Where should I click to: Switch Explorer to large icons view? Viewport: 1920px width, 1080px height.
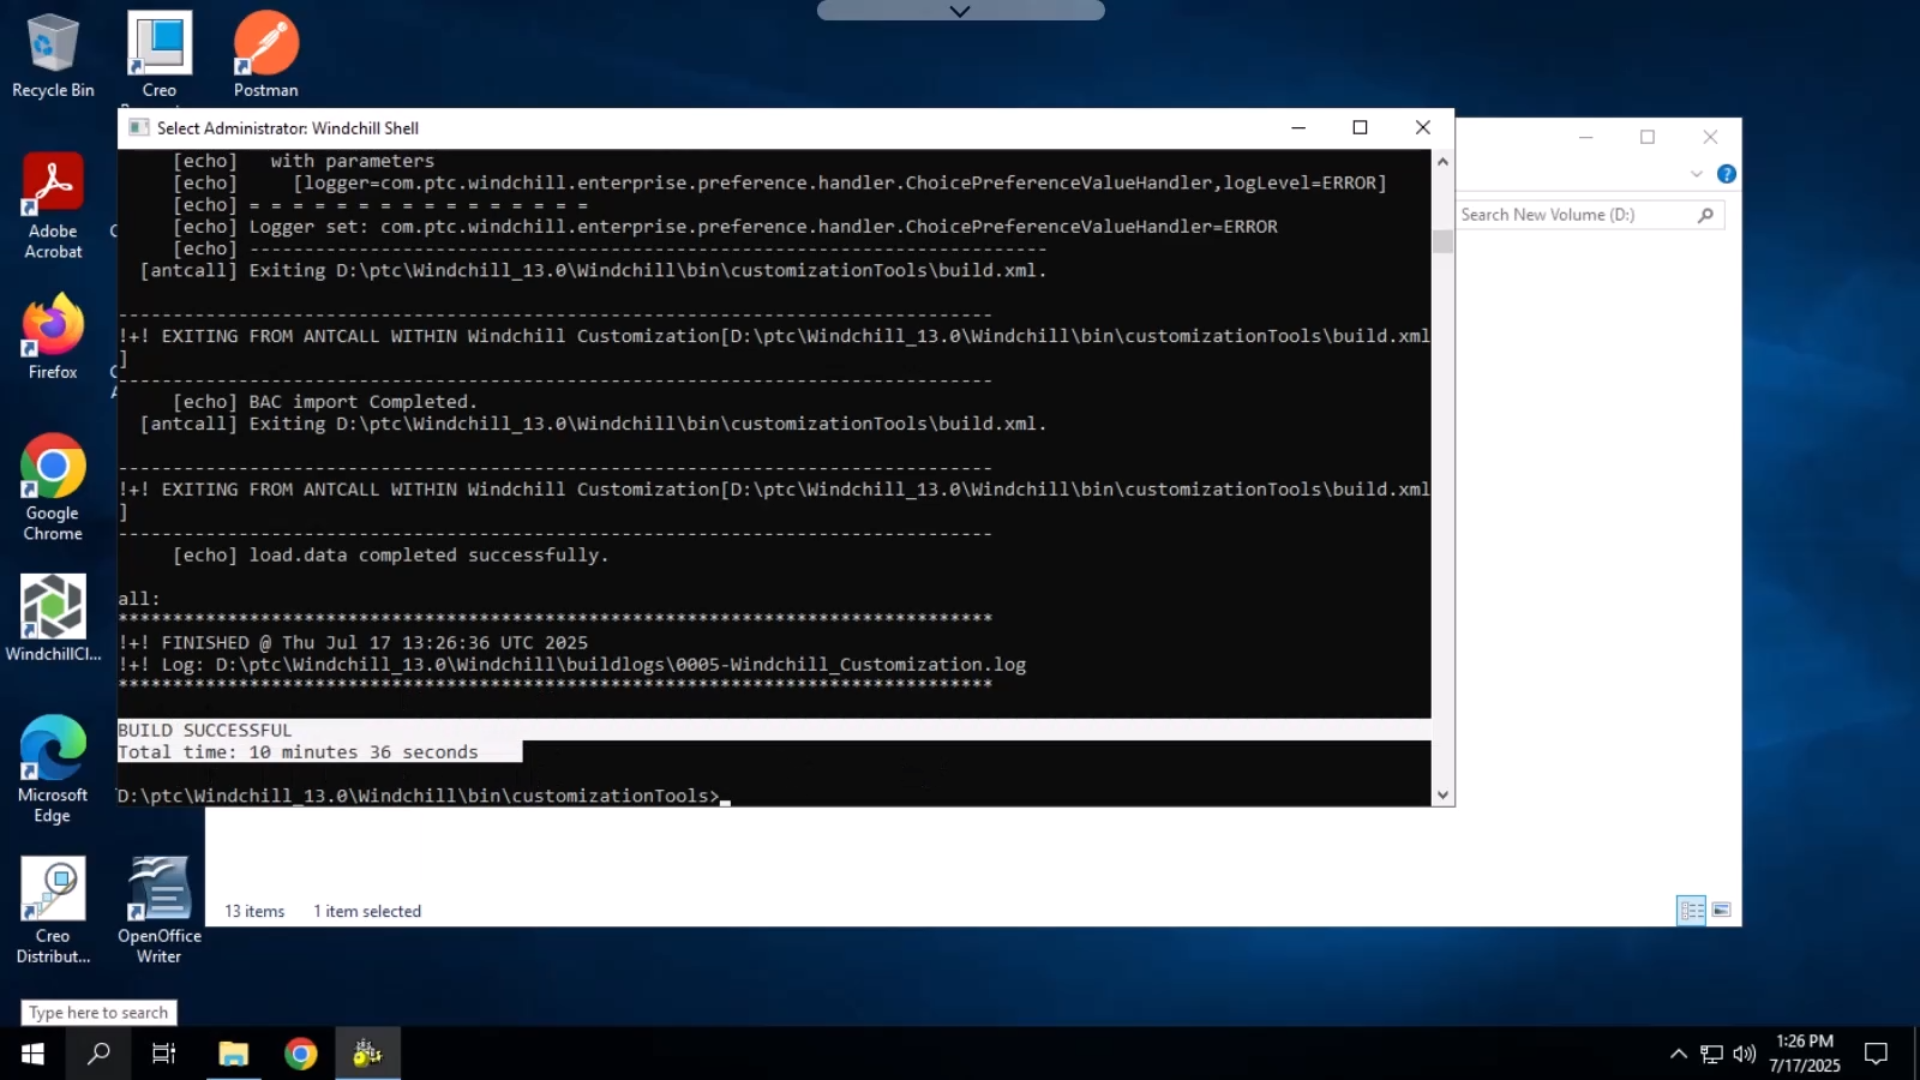(x=1721, y=910)
